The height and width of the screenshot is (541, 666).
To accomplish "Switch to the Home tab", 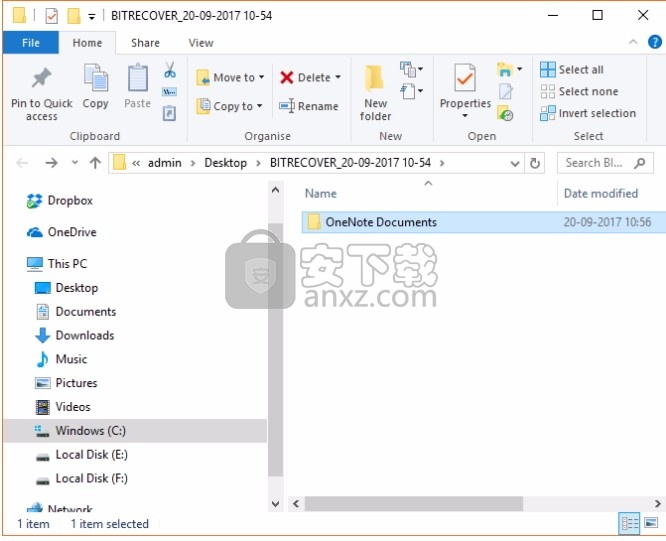I will click(87, 43).
